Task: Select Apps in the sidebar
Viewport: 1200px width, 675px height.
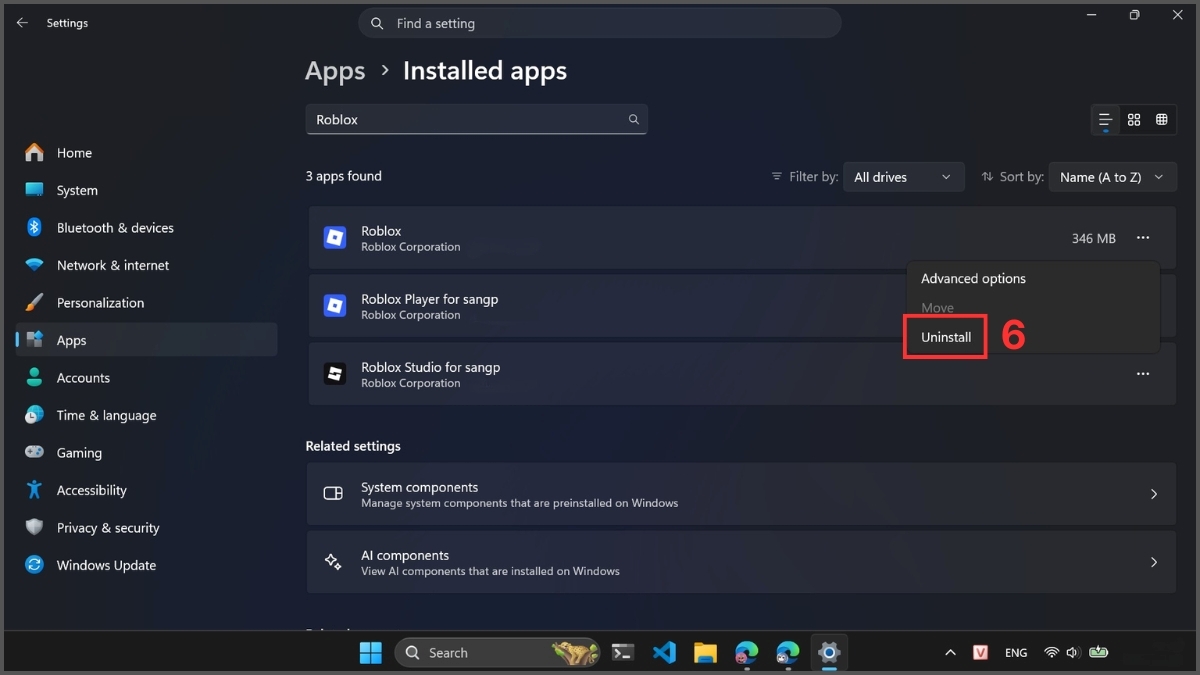Action: point(147,340)
